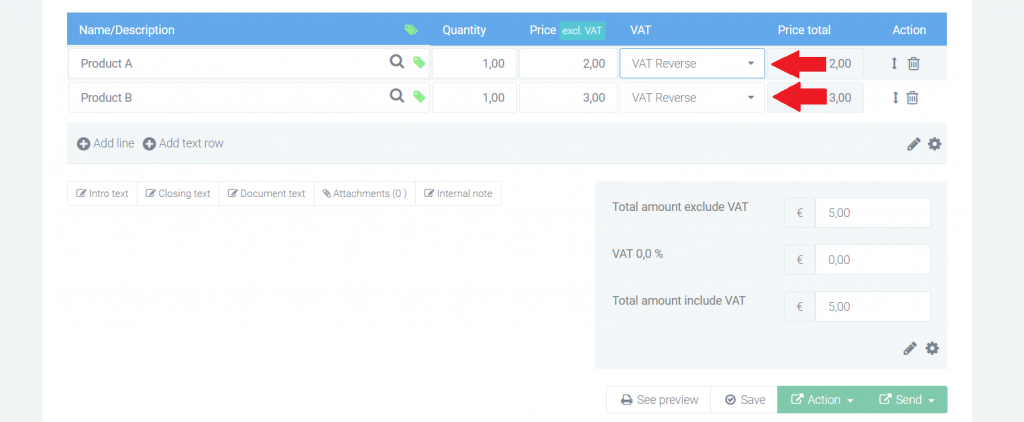1024x422 pixels.
Task: Click the Product A quantity field
Action: [x=474, y=63]
